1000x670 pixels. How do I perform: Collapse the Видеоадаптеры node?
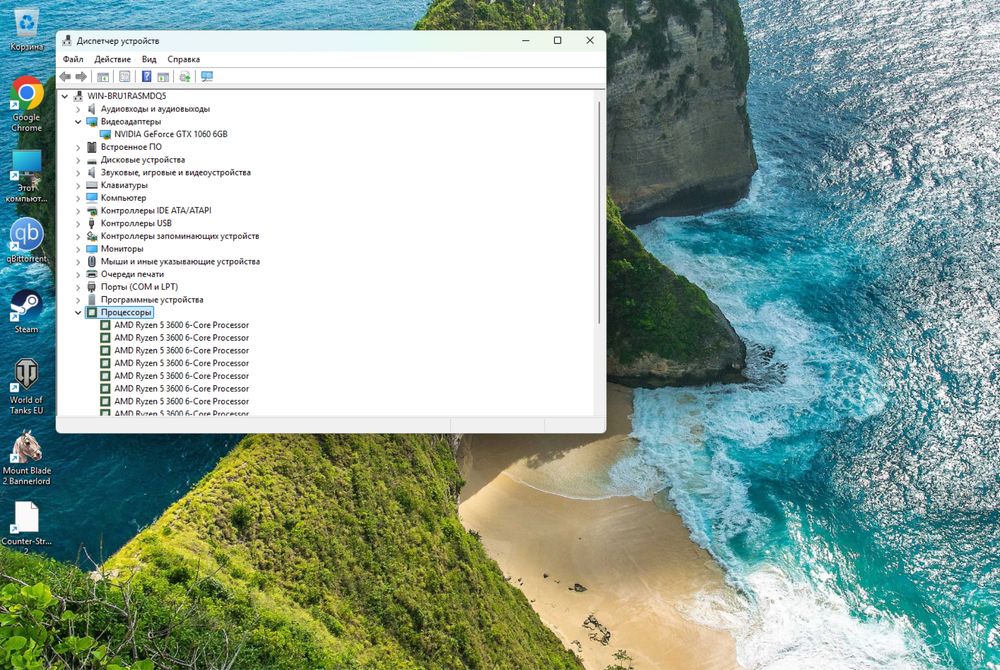tap(78, 122)
